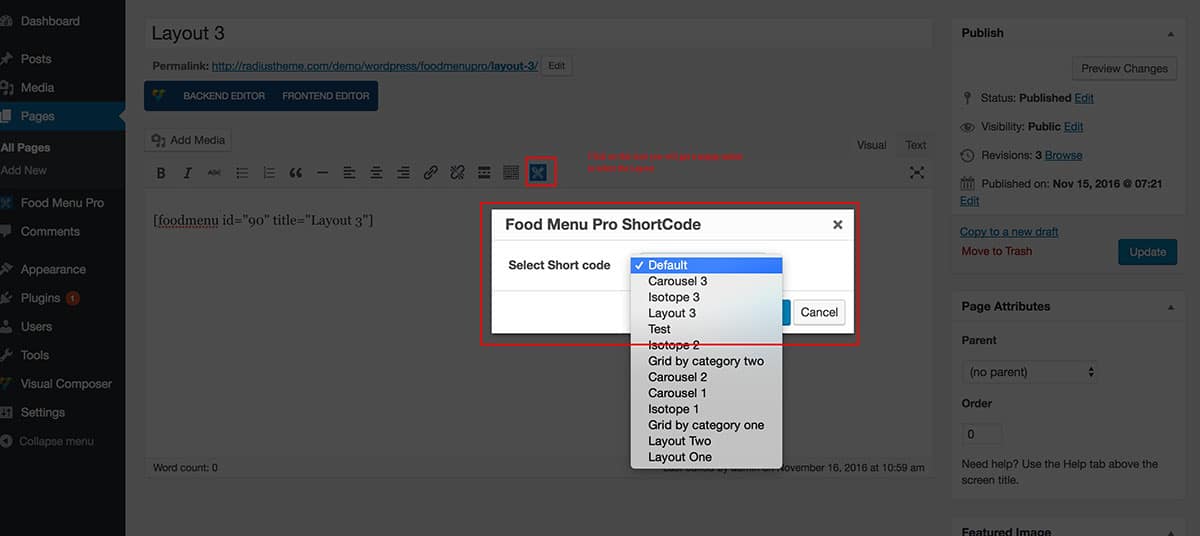Click the Frontend Editor button

point(326,96)
